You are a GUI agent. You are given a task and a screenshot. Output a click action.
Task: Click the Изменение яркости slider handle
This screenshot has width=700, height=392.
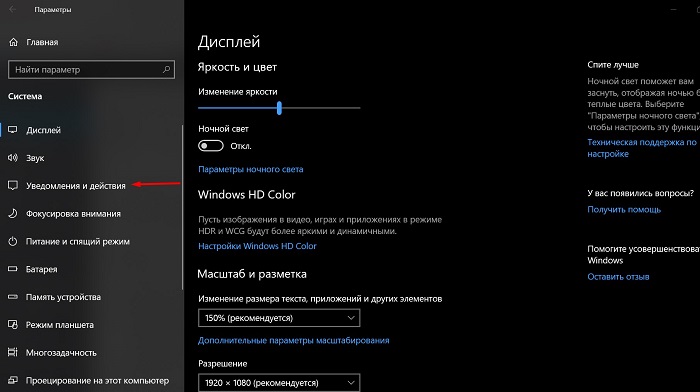click(279, 108)
